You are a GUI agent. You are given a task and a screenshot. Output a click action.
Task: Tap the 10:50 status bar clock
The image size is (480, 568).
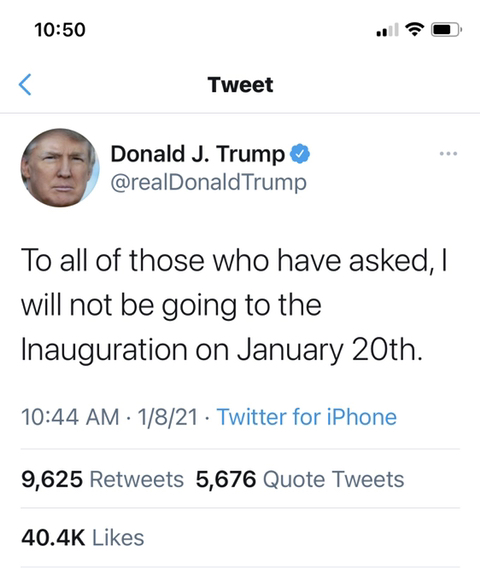[60, 30]
